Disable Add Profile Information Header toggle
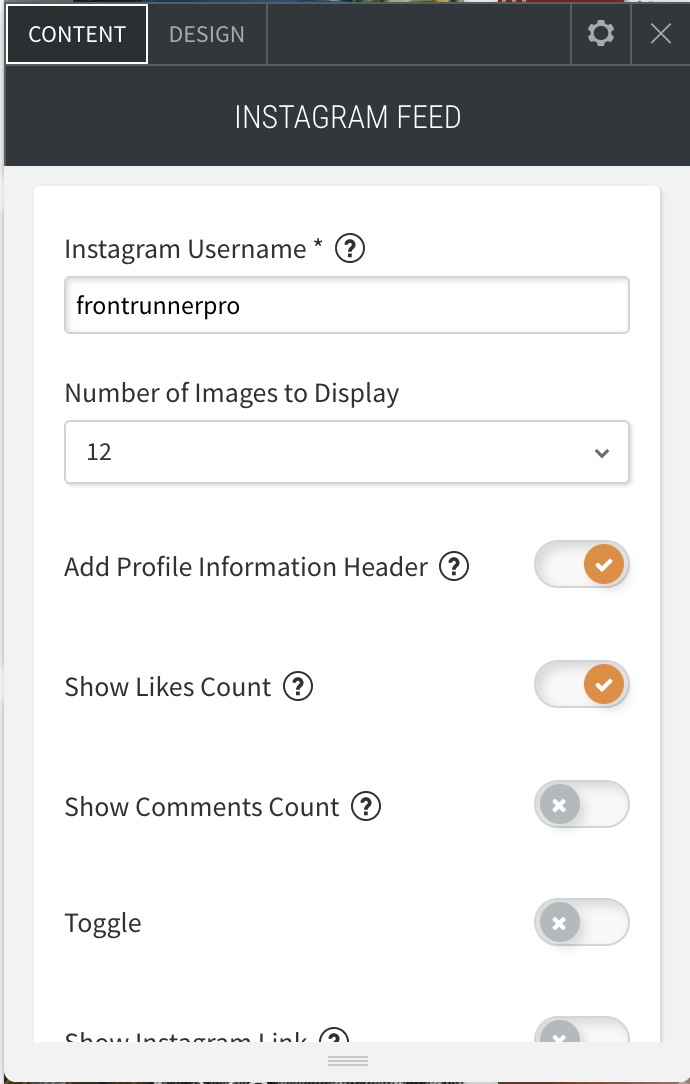 tap(581, 564)
